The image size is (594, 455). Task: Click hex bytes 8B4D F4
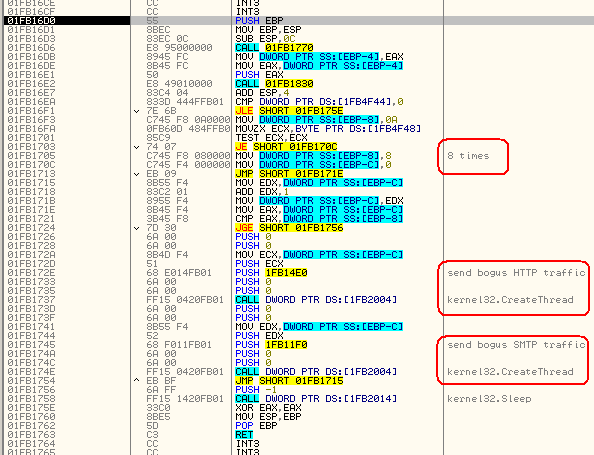167,255
